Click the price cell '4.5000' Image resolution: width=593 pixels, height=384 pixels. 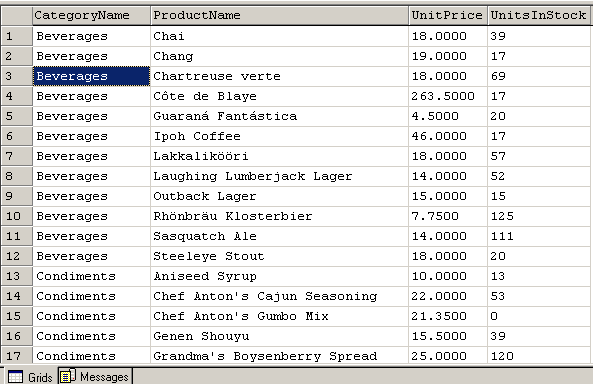[x=448, y=116]
